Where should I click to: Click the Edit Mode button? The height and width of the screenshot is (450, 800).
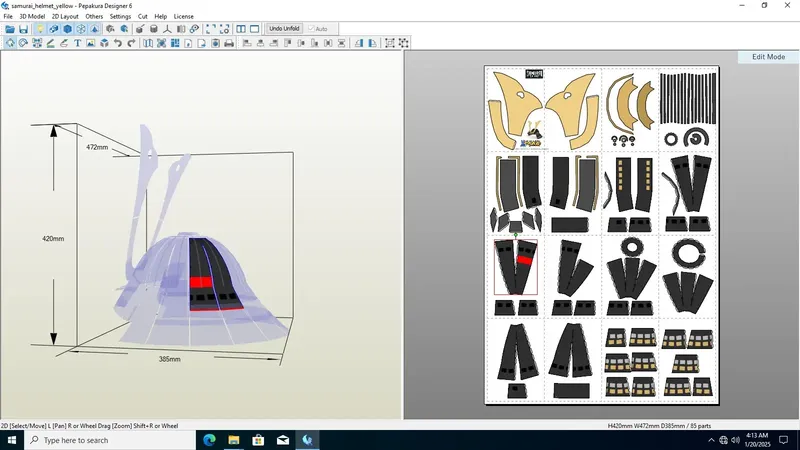(768, 57)
